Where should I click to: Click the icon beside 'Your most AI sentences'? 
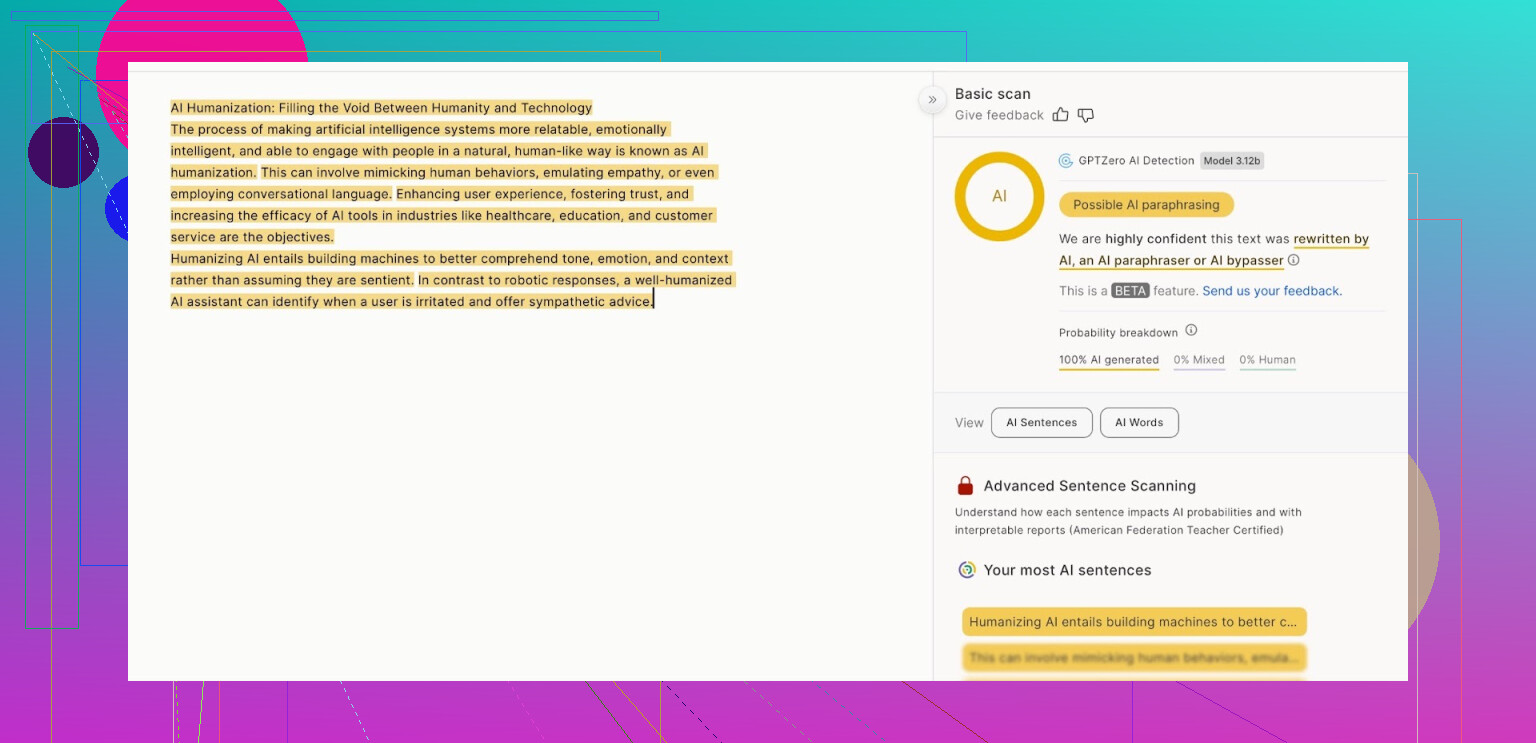coord(966,570)
